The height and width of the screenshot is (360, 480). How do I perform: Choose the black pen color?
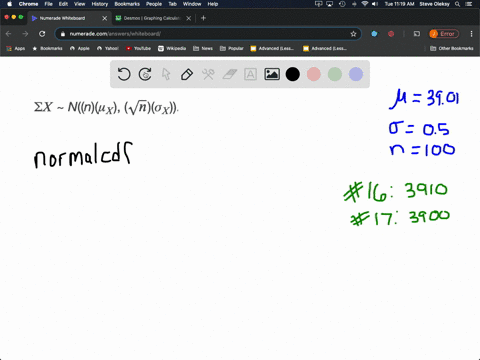pyautogui.click(x=293, y=74)
